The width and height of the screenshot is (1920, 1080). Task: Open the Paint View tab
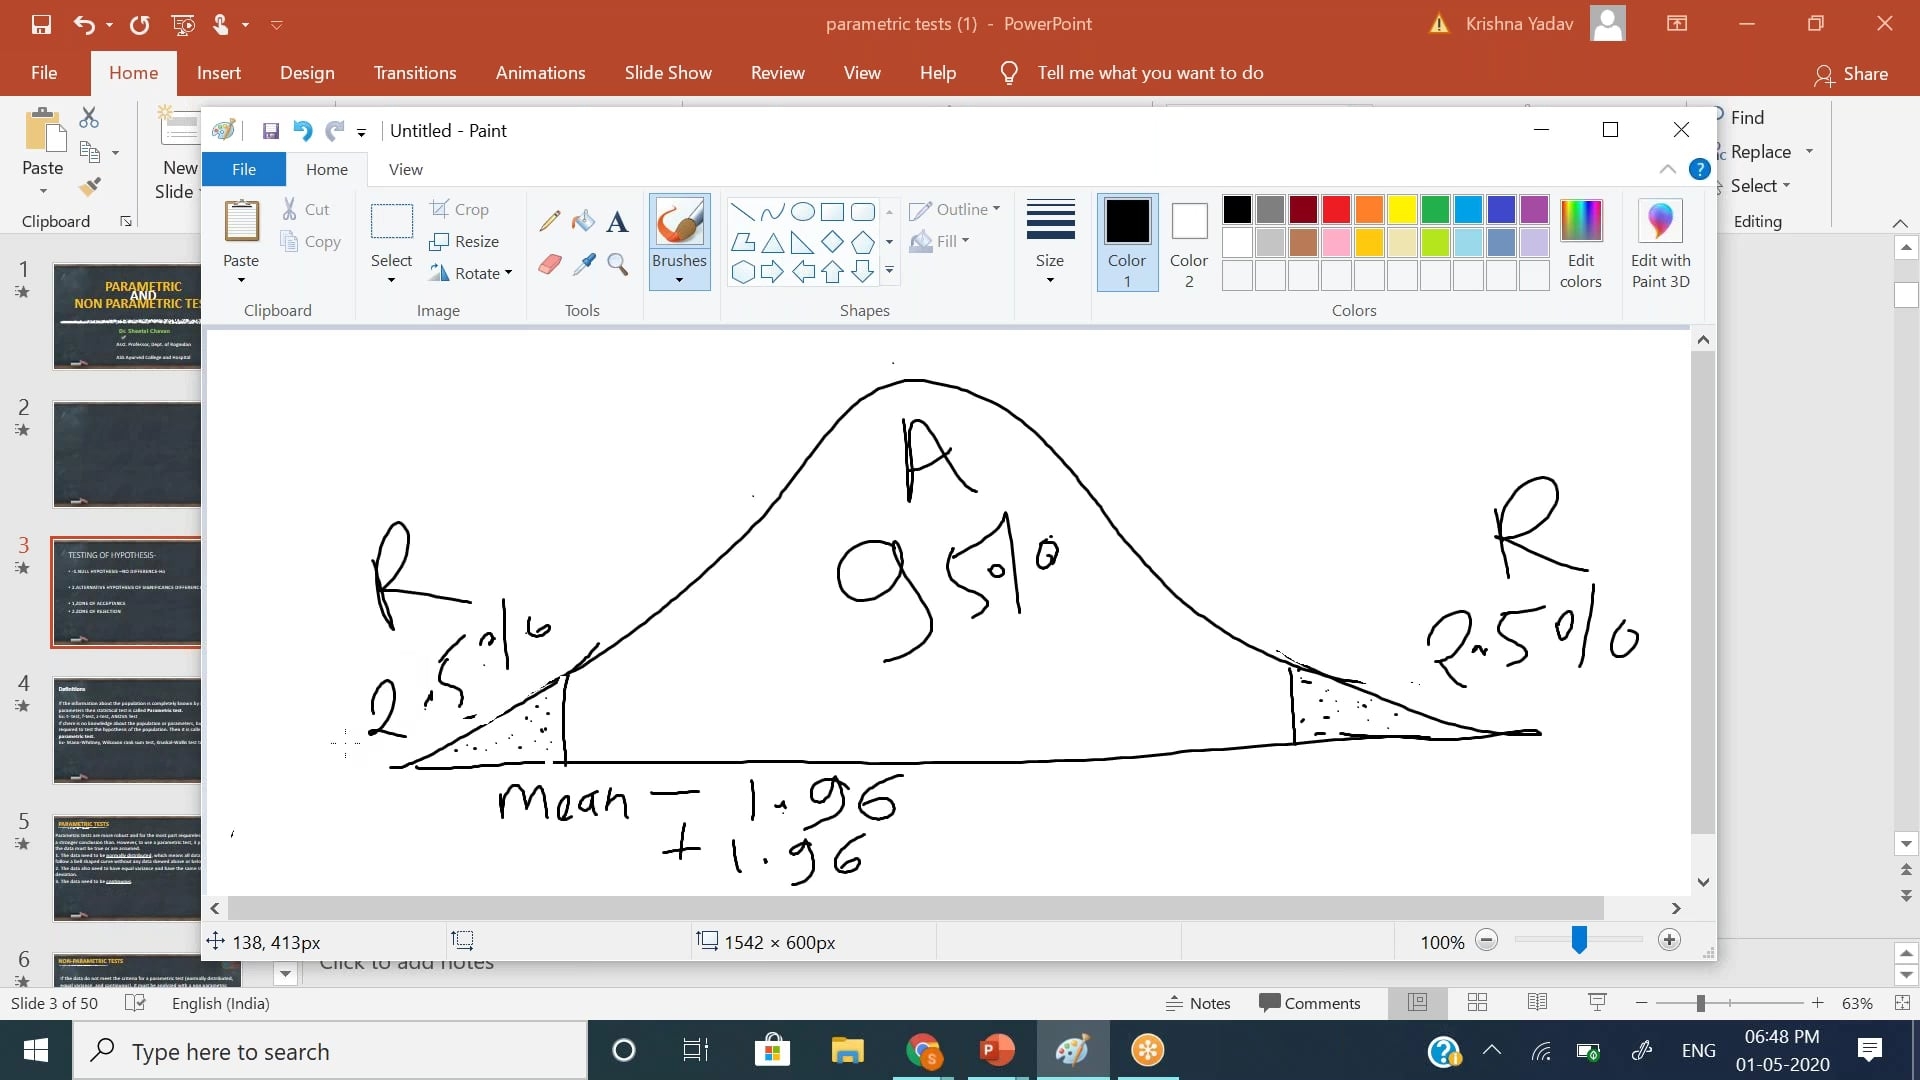(x=405, y=170)
